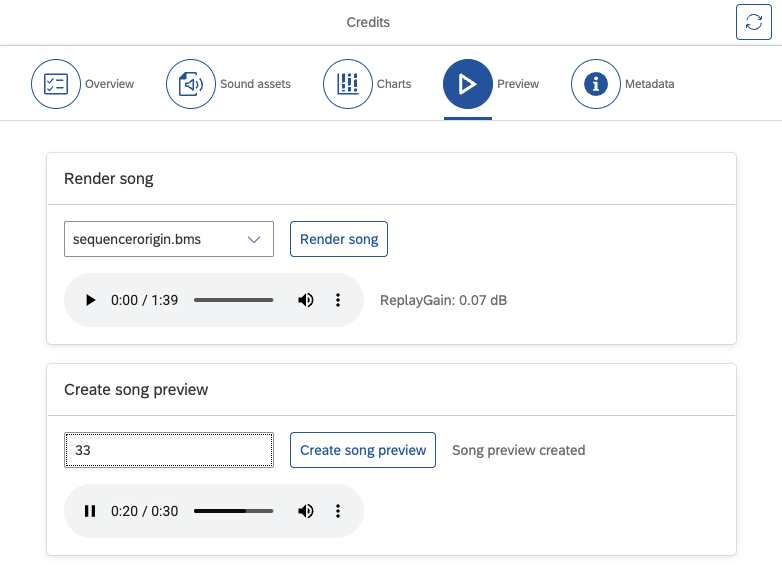The height and width of the screenshot is (583, 782).
Task: Seek in the rendered song progress bar
Action: click(233, 300)
